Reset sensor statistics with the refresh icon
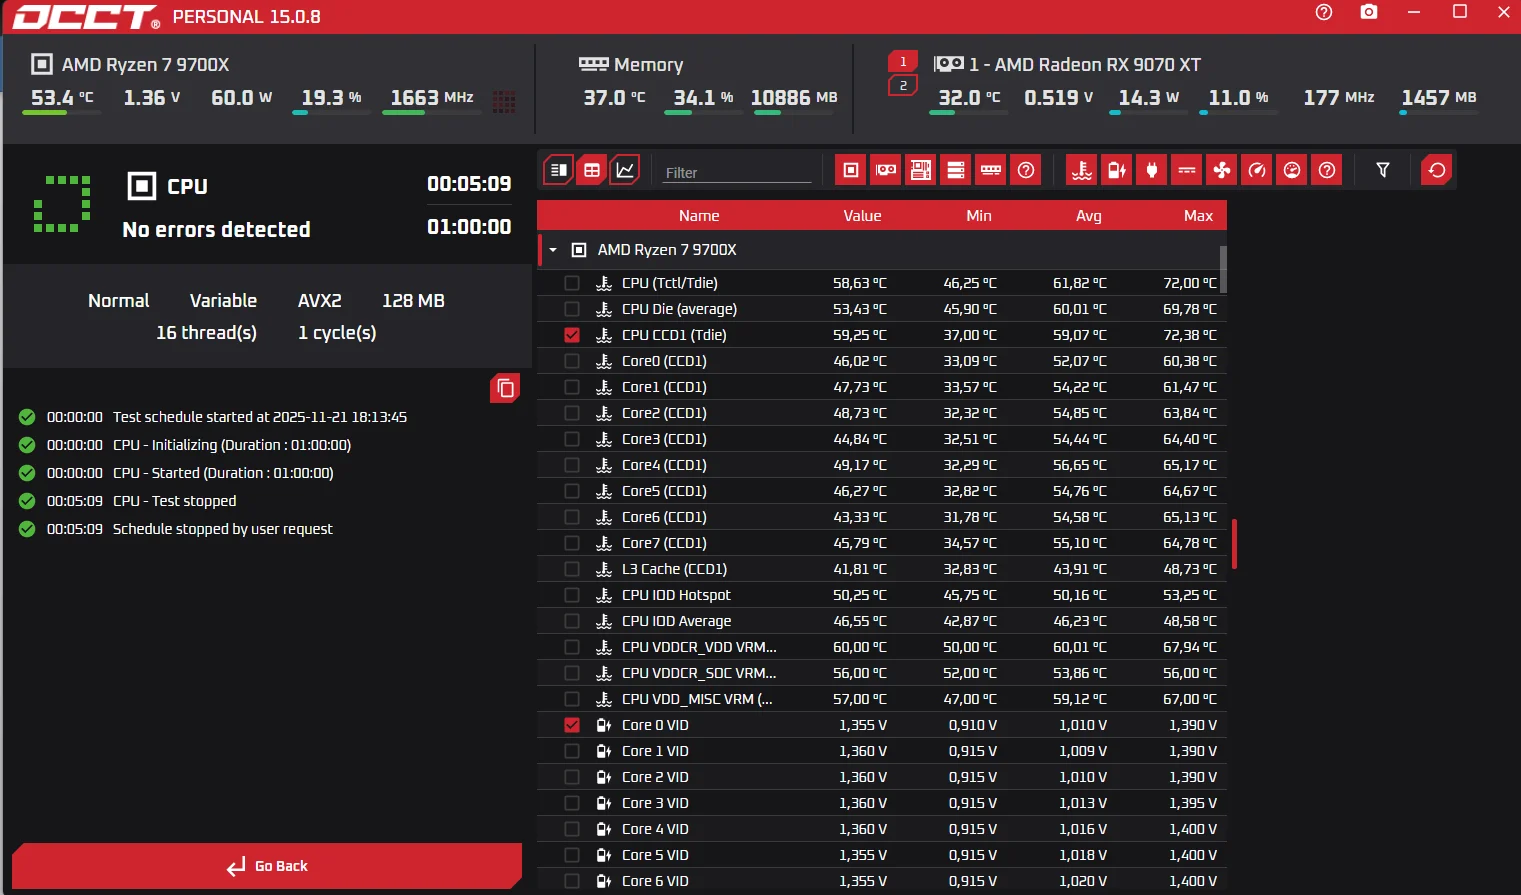This screenshot has width=1521, height=895. click(1437, 170)
